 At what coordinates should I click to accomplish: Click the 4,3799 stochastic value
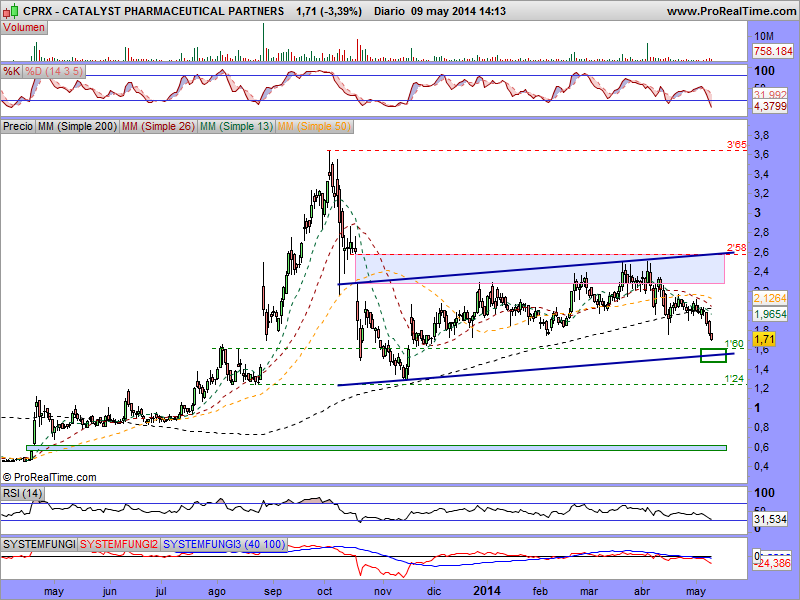[770, 107]
